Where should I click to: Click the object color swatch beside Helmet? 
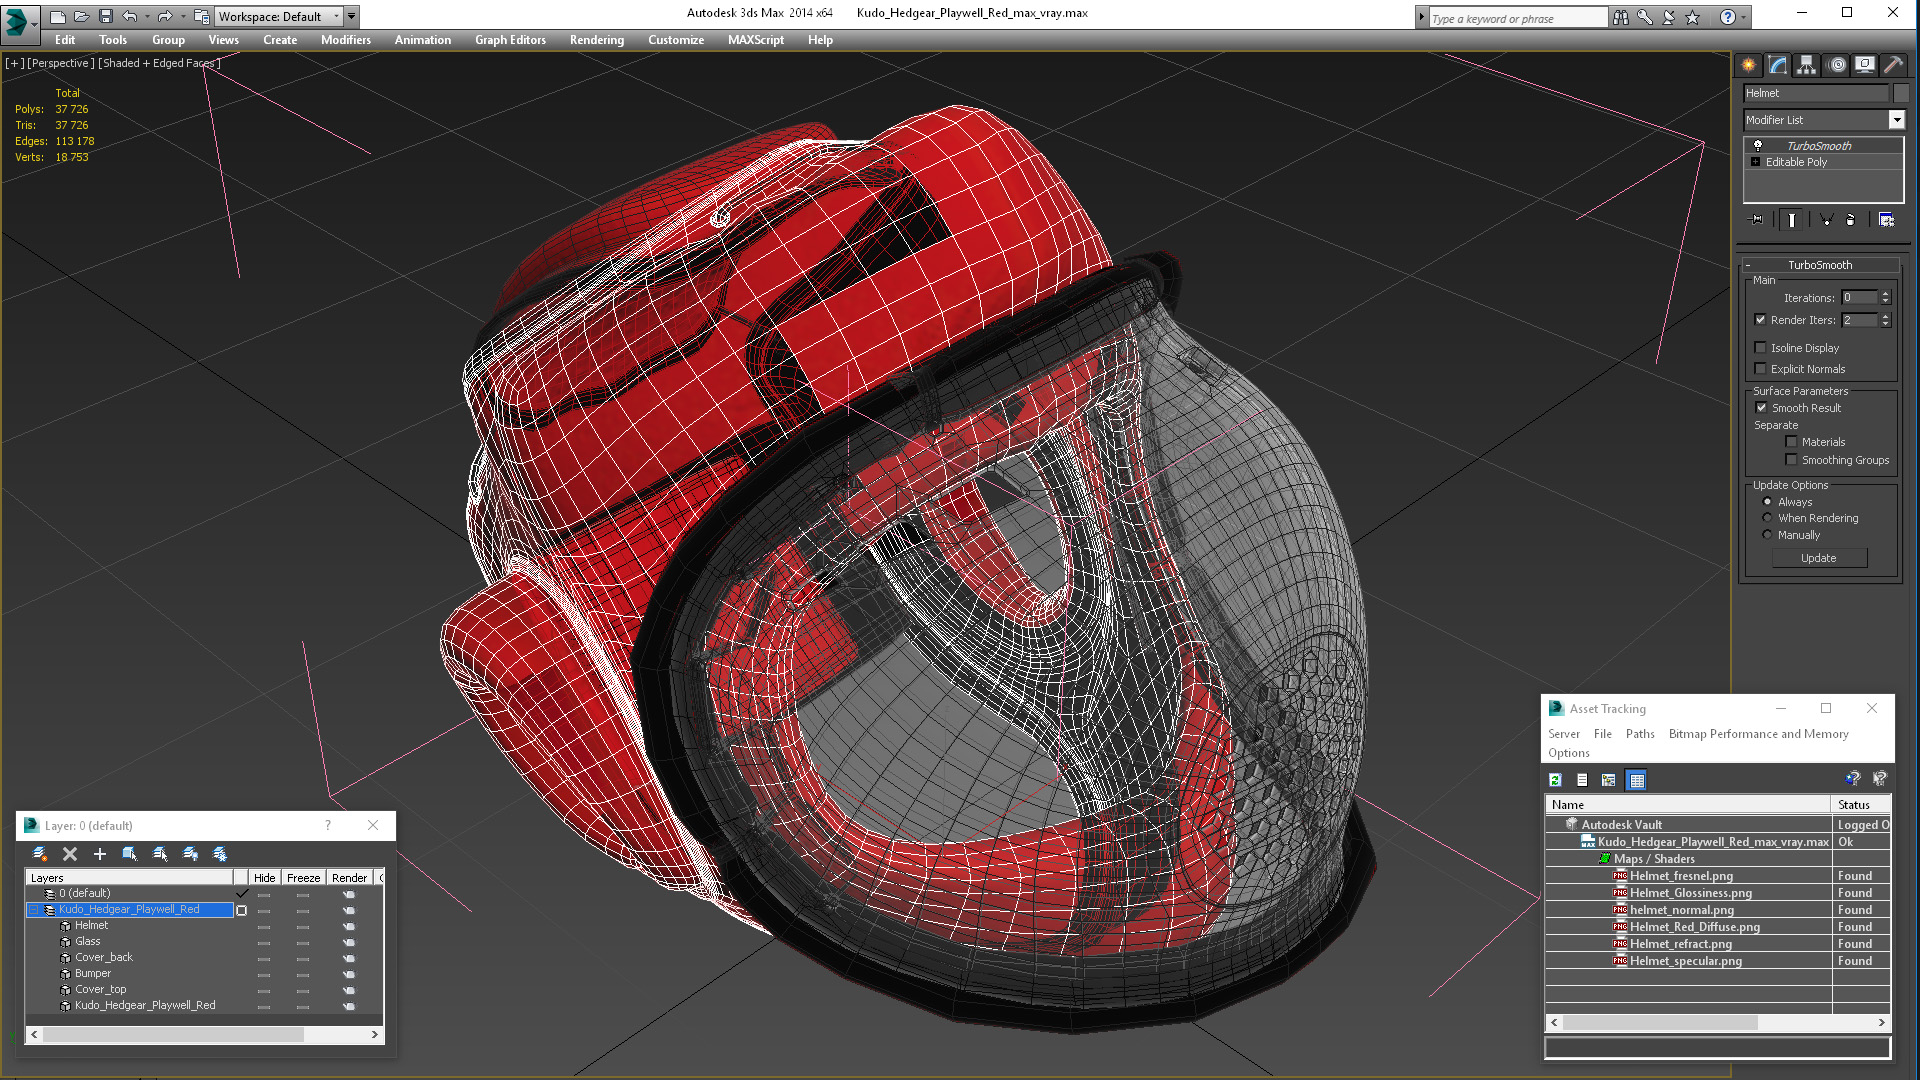pos(1901,93)
